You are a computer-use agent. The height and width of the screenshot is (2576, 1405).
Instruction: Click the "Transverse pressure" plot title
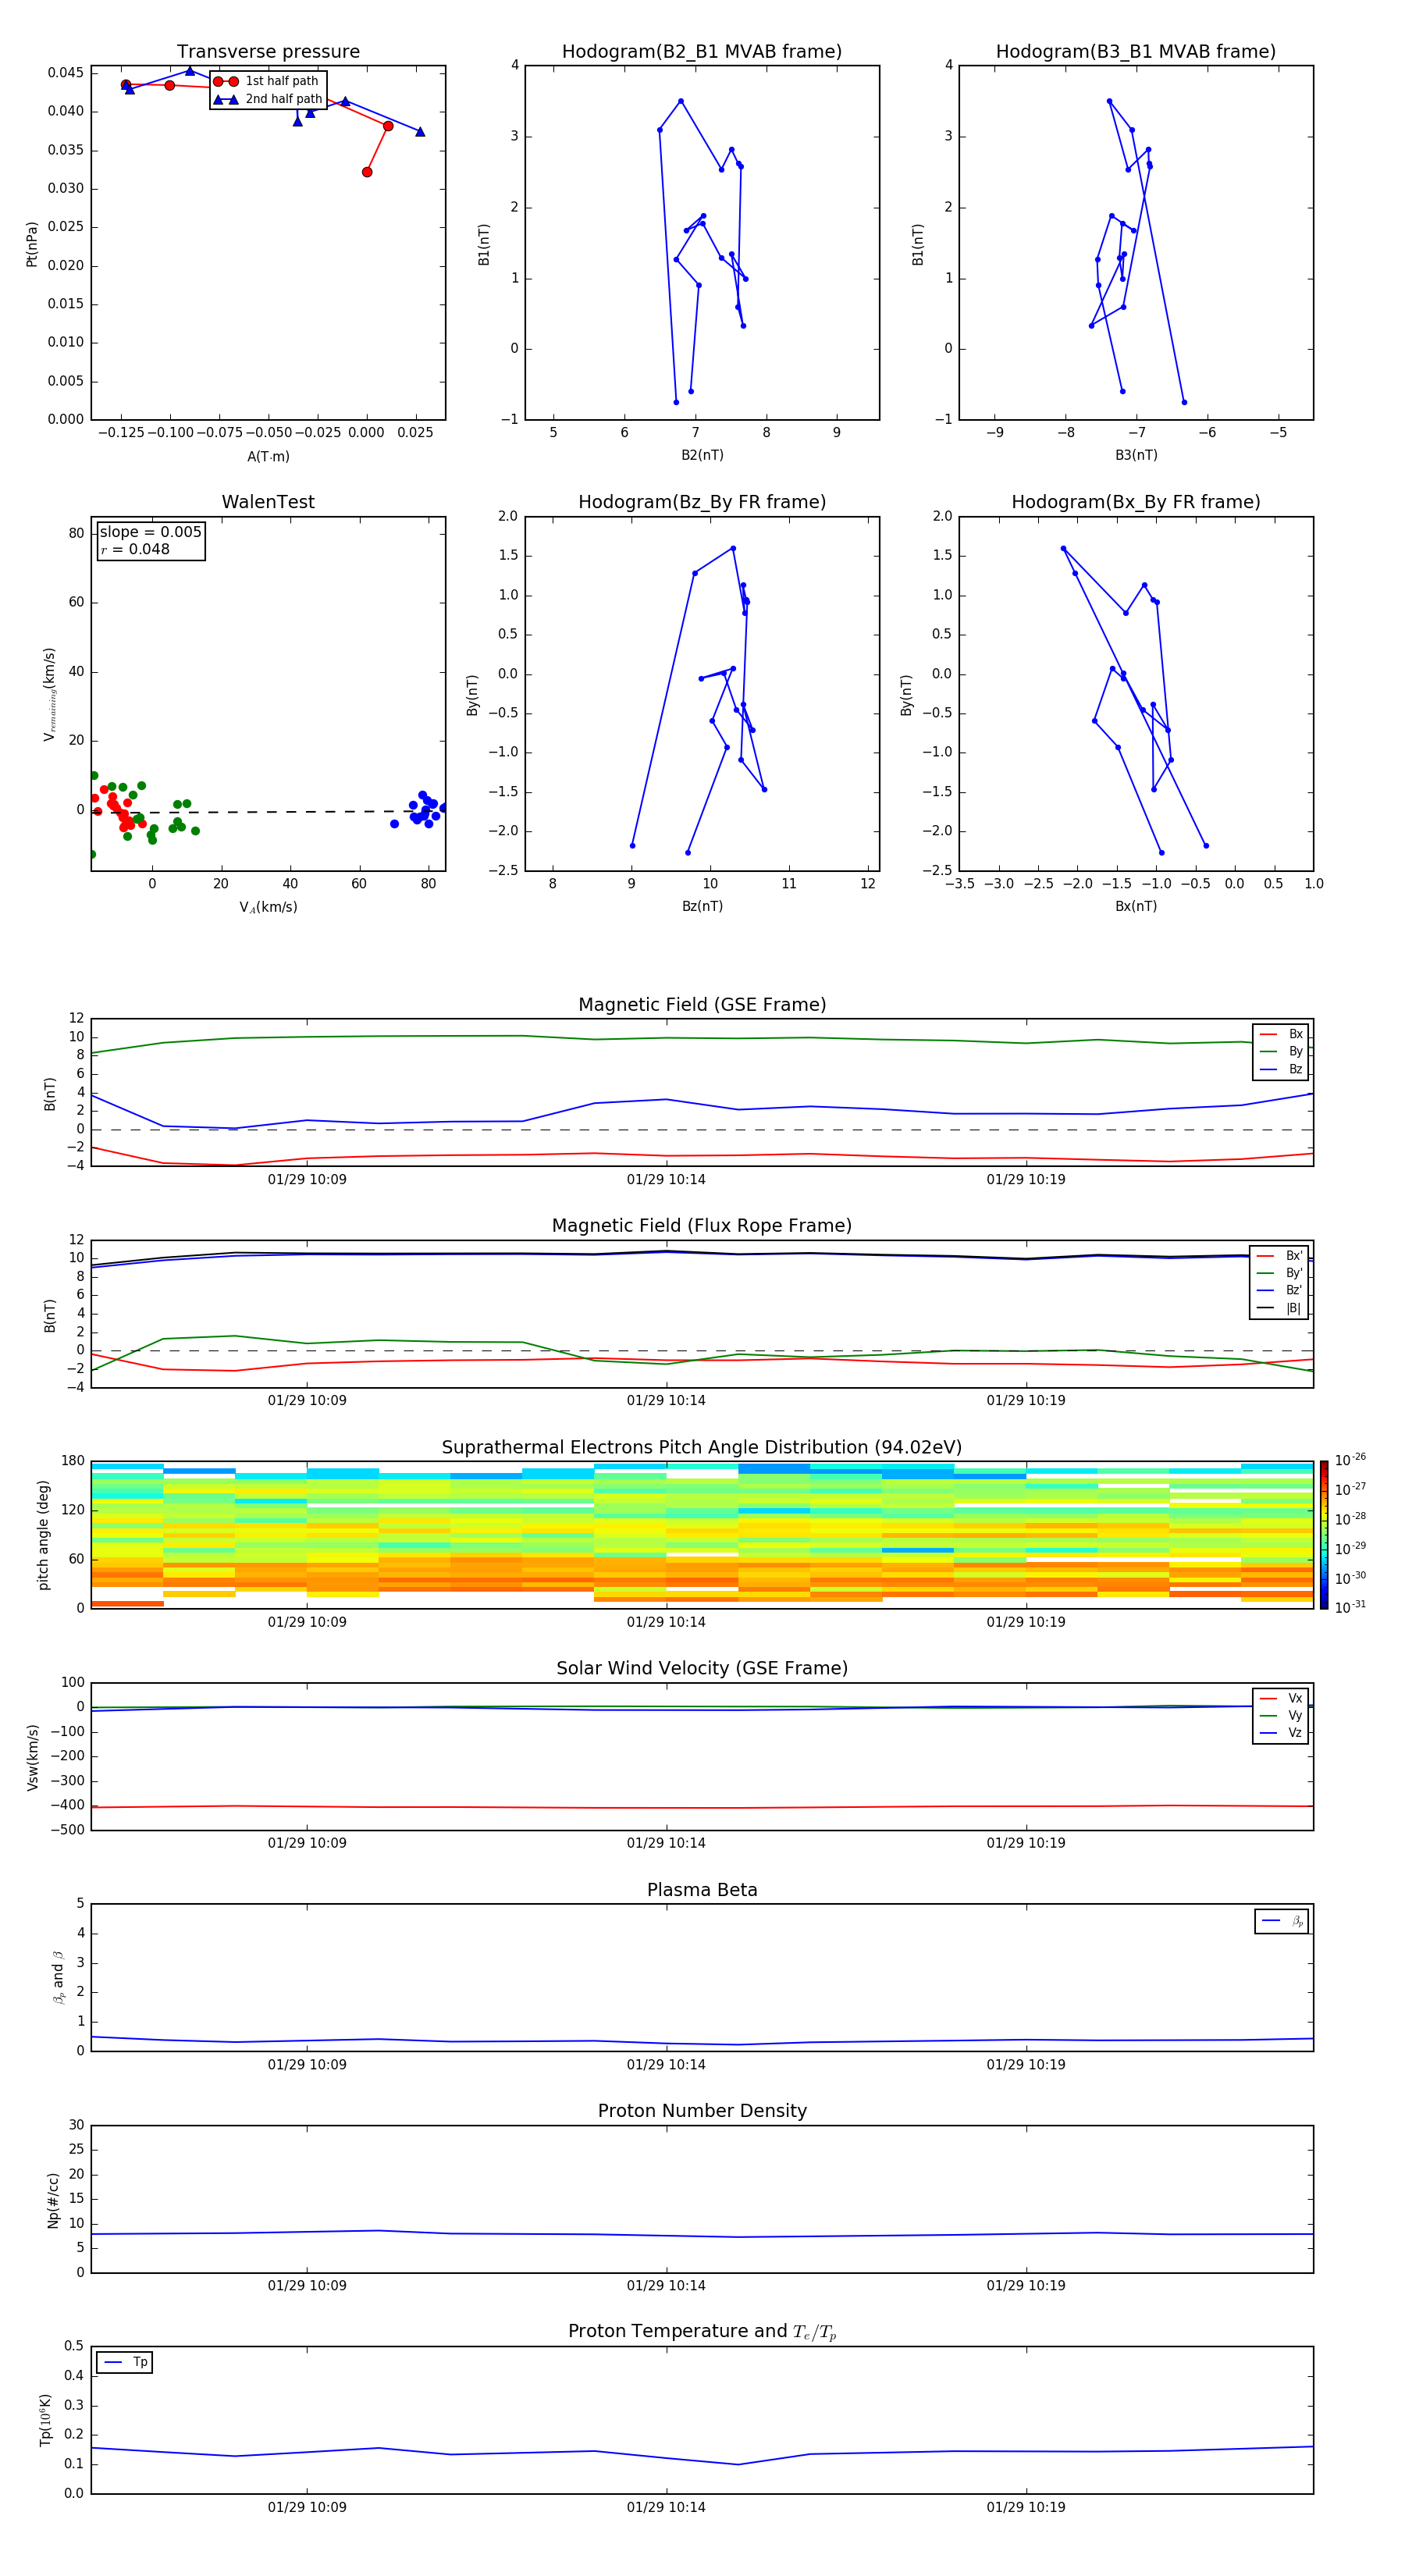(268, 52)
